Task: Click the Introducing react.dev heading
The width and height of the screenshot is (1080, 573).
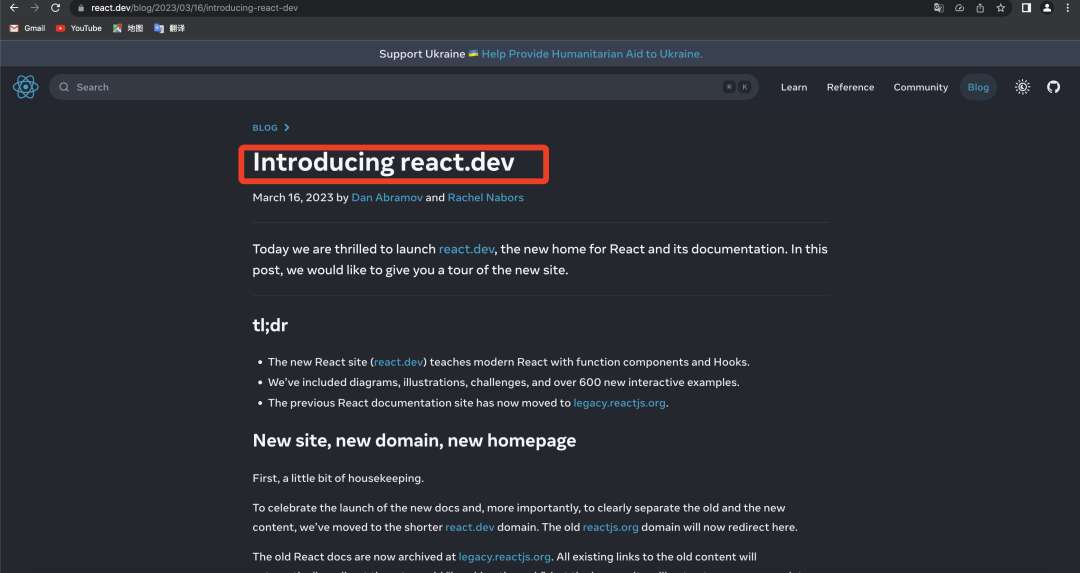Action: 384,163
